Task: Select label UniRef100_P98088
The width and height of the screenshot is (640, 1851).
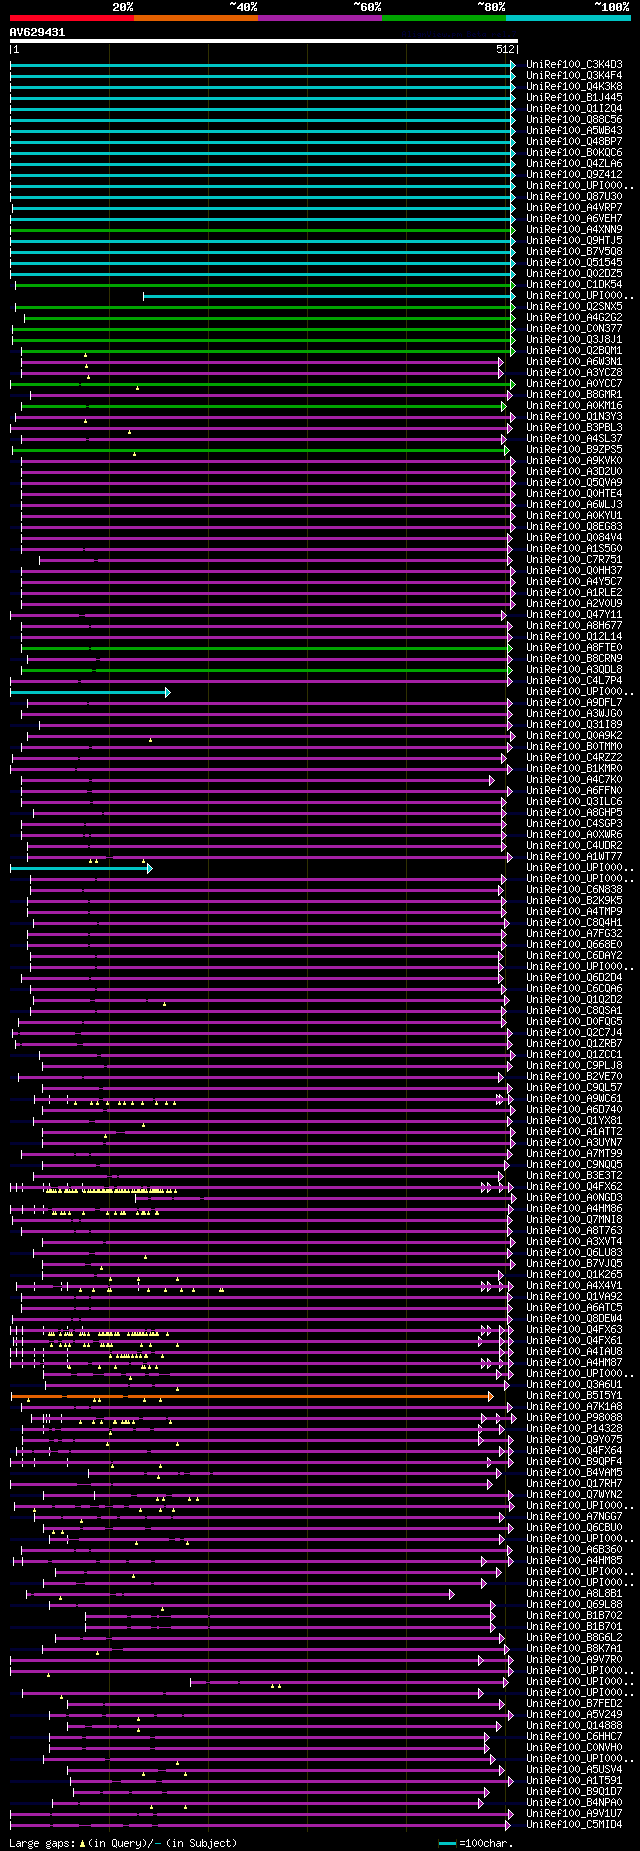Action: pyautogui.click(x=574, y=1418)
